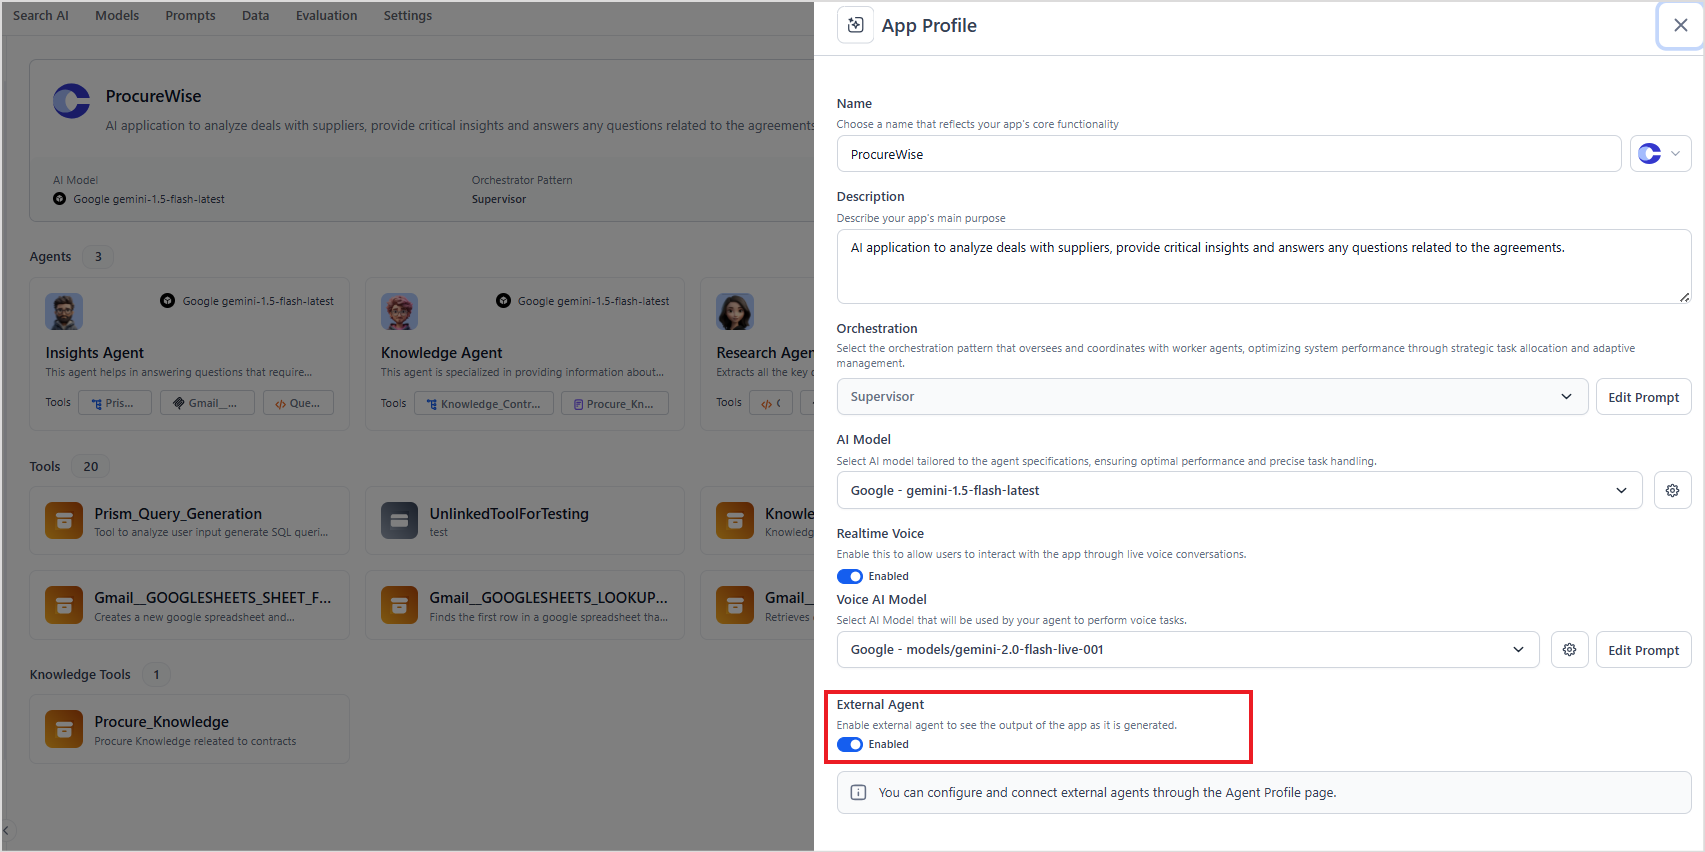Click the Procure_Knowledge tool icon
The image size is (1705, 852).
tap(64, 729)
